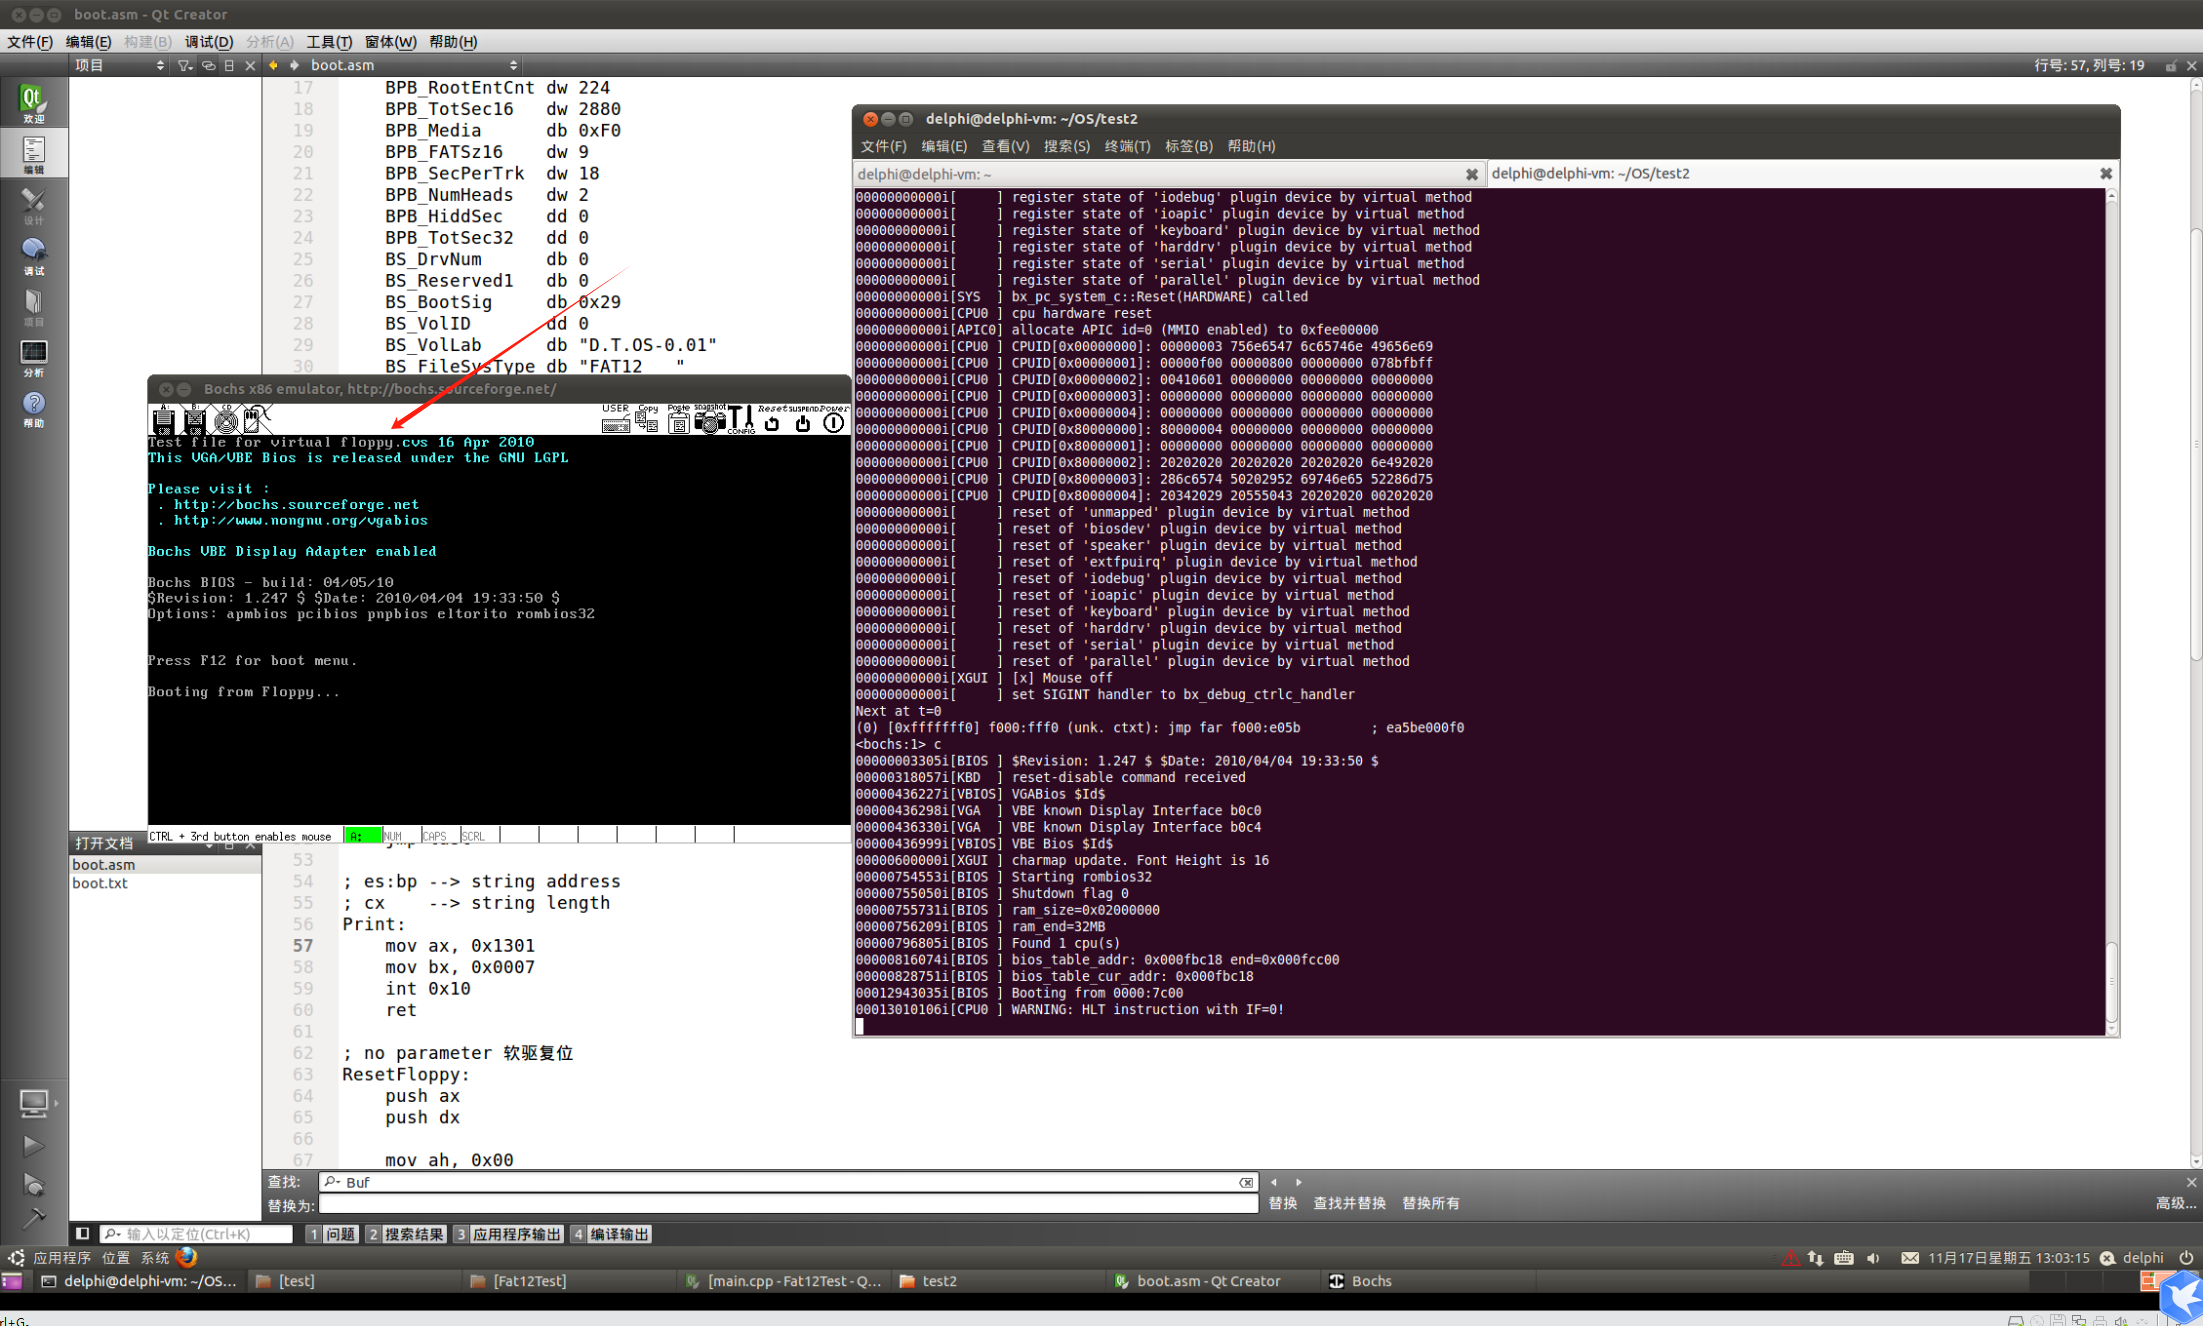This screenshot has height=1326, width=2203.
Task: Open the Bochs CONFIG tools icon
Action: point(741,420)
